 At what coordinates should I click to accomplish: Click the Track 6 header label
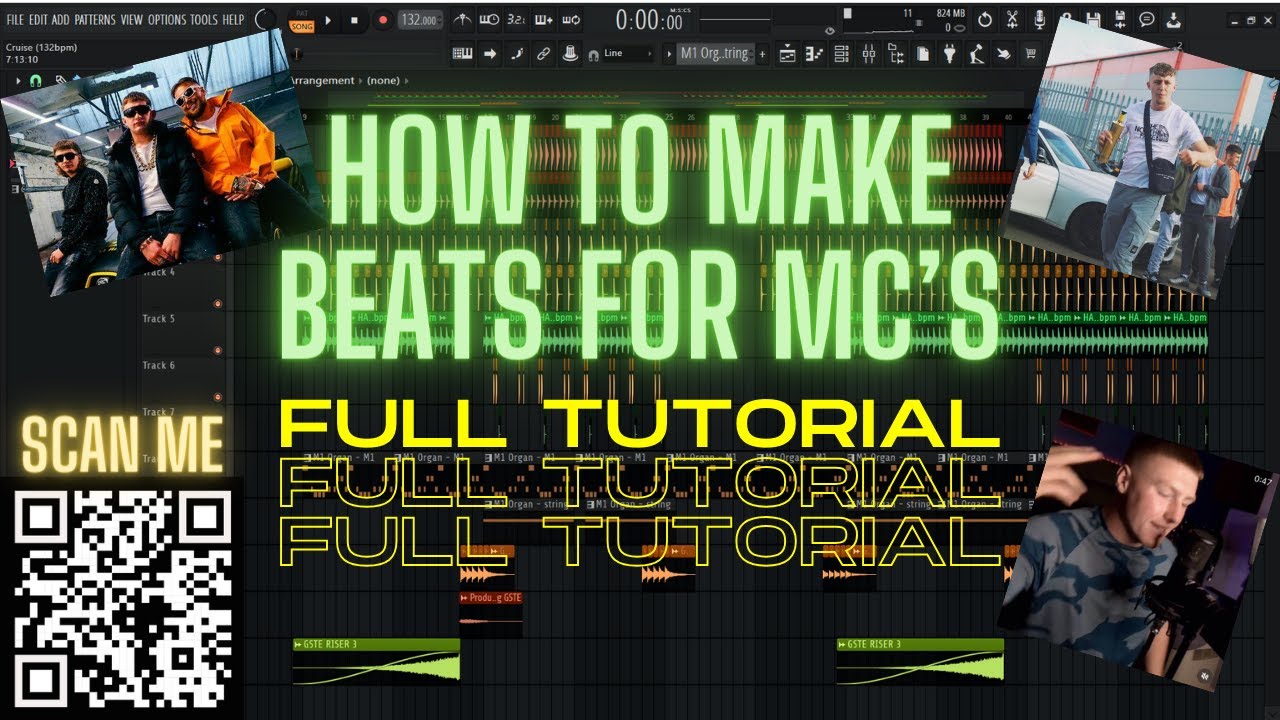(x=158, y=366)
